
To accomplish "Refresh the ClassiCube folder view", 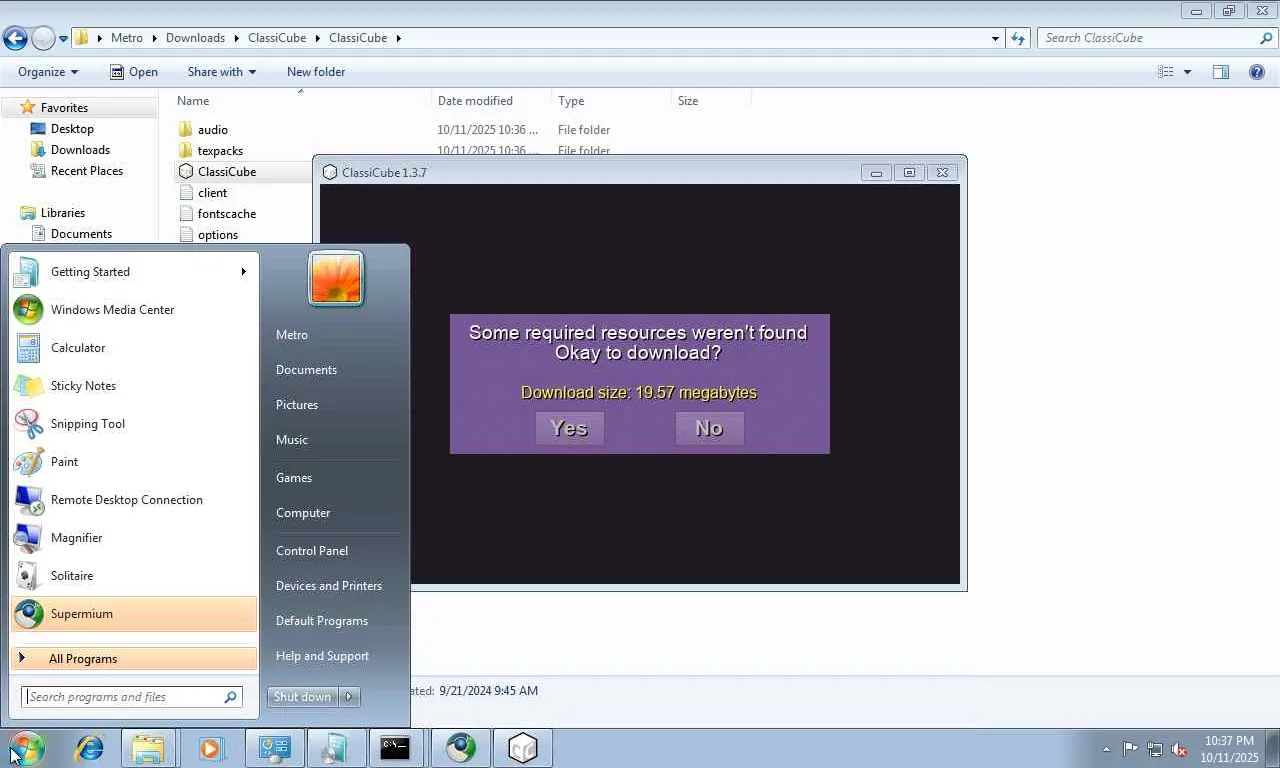I will [x=1018, y=38].
